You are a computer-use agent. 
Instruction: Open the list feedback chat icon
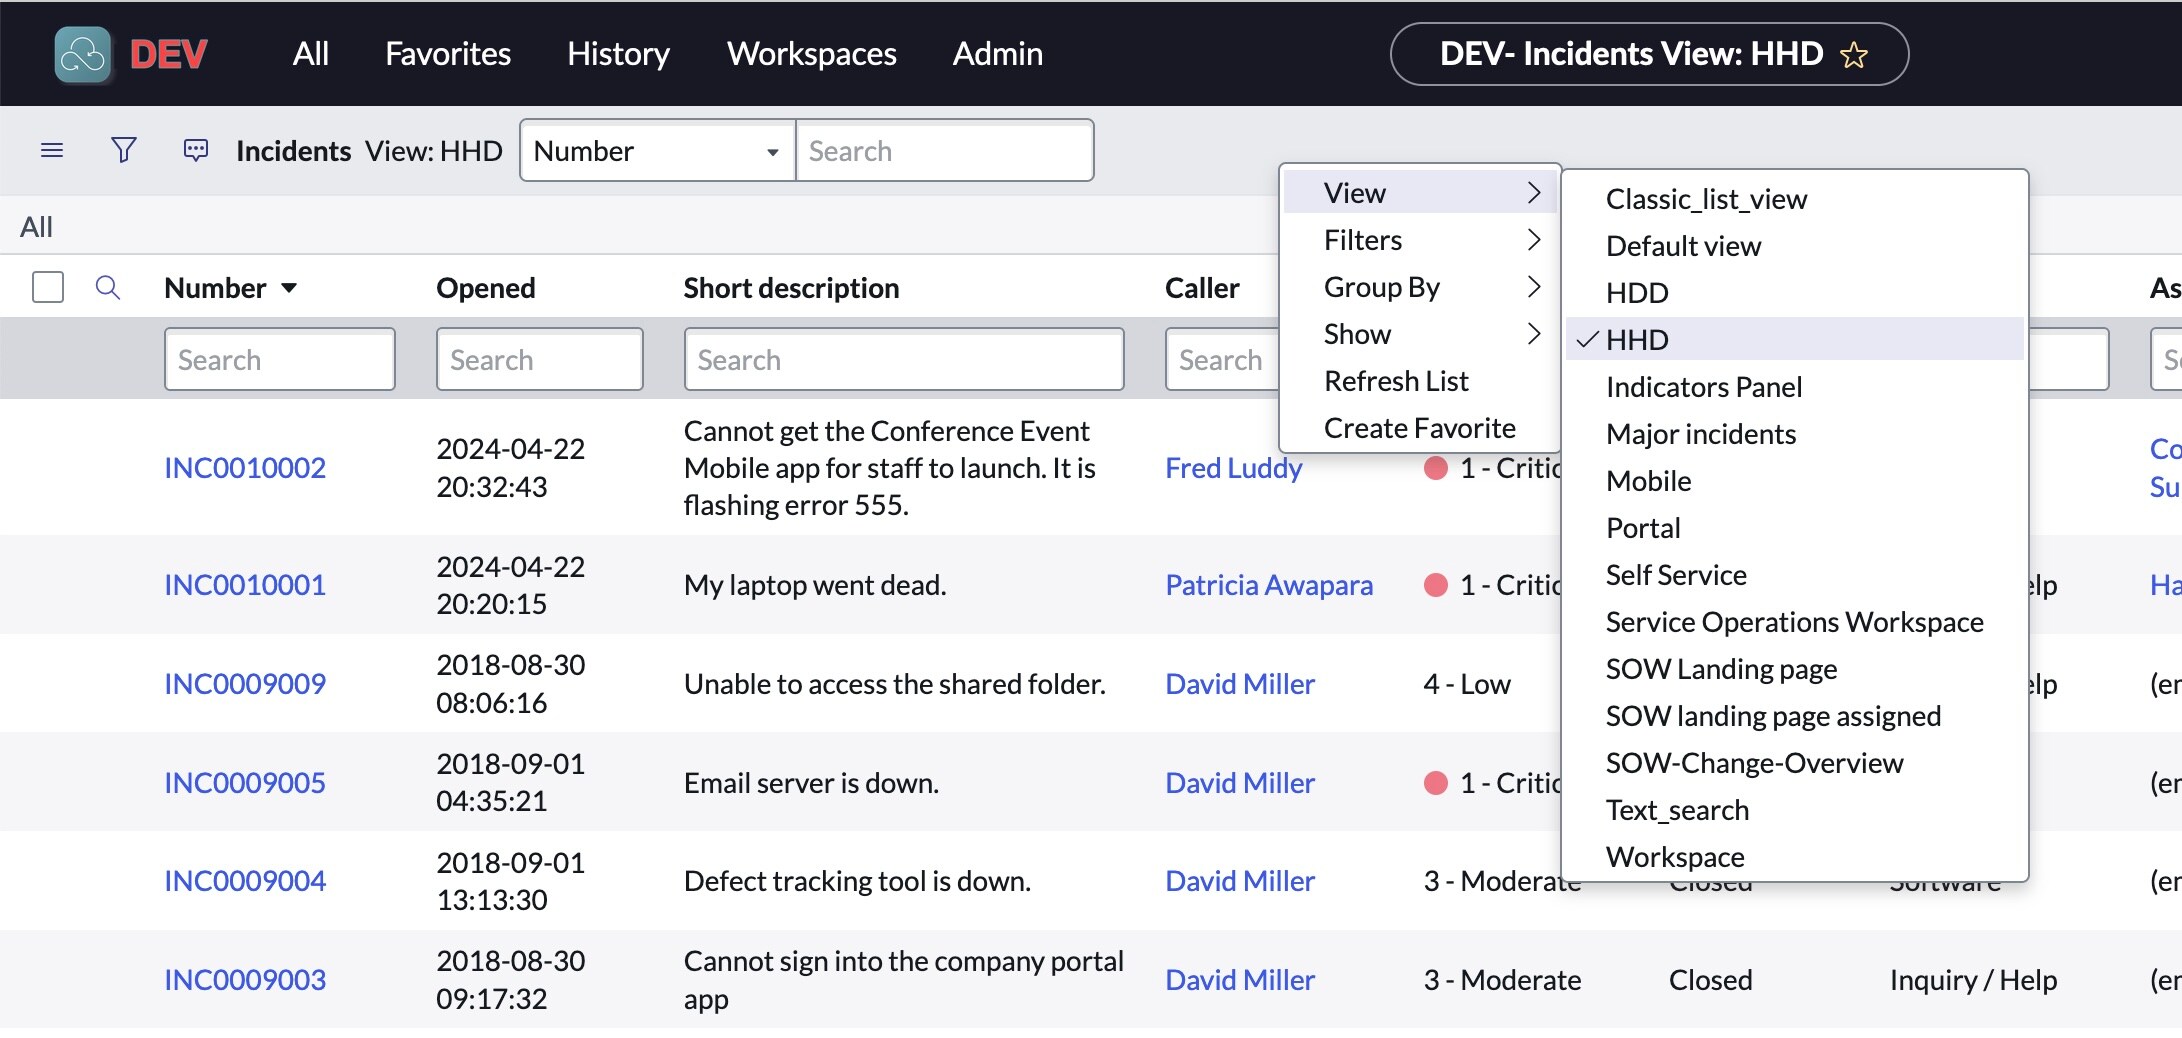(x=196, y=150)
